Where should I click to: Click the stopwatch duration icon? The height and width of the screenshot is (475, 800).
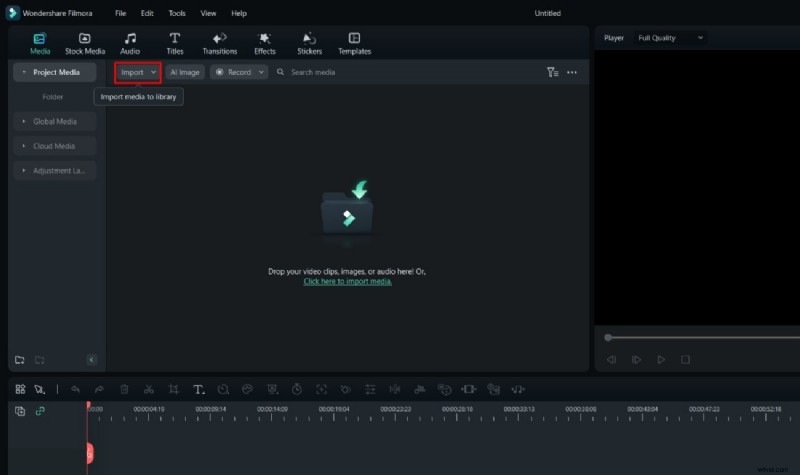(296, 389)
